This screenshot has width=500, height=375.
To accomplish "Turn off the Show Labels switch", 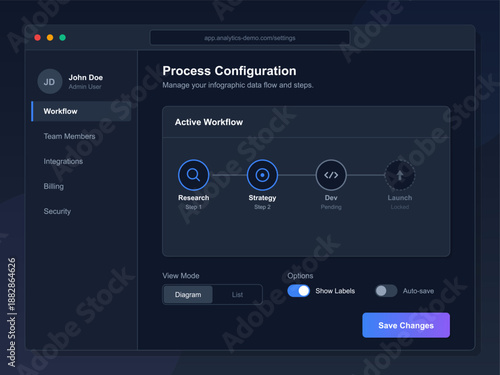I will click(299, 291).
